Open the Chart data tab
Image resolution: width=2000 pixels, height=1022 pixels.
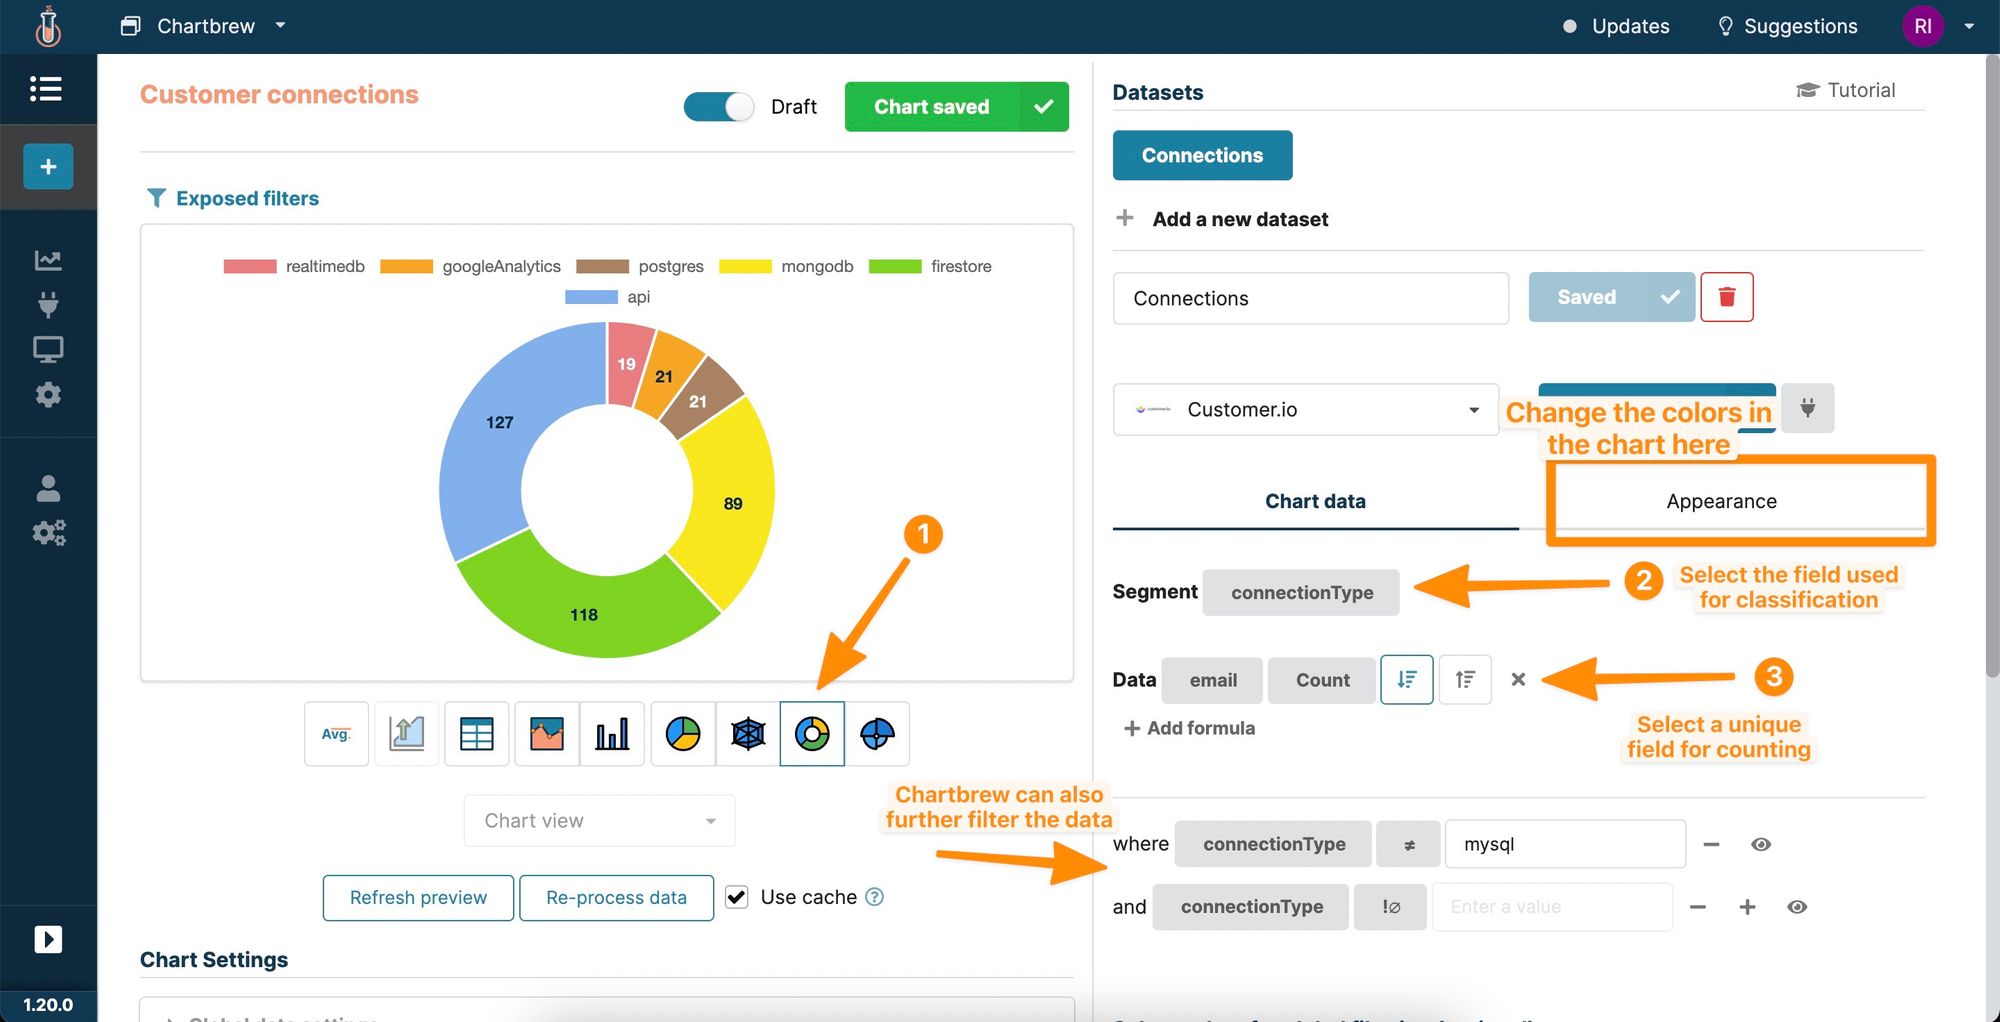(x=1315, y=501)
